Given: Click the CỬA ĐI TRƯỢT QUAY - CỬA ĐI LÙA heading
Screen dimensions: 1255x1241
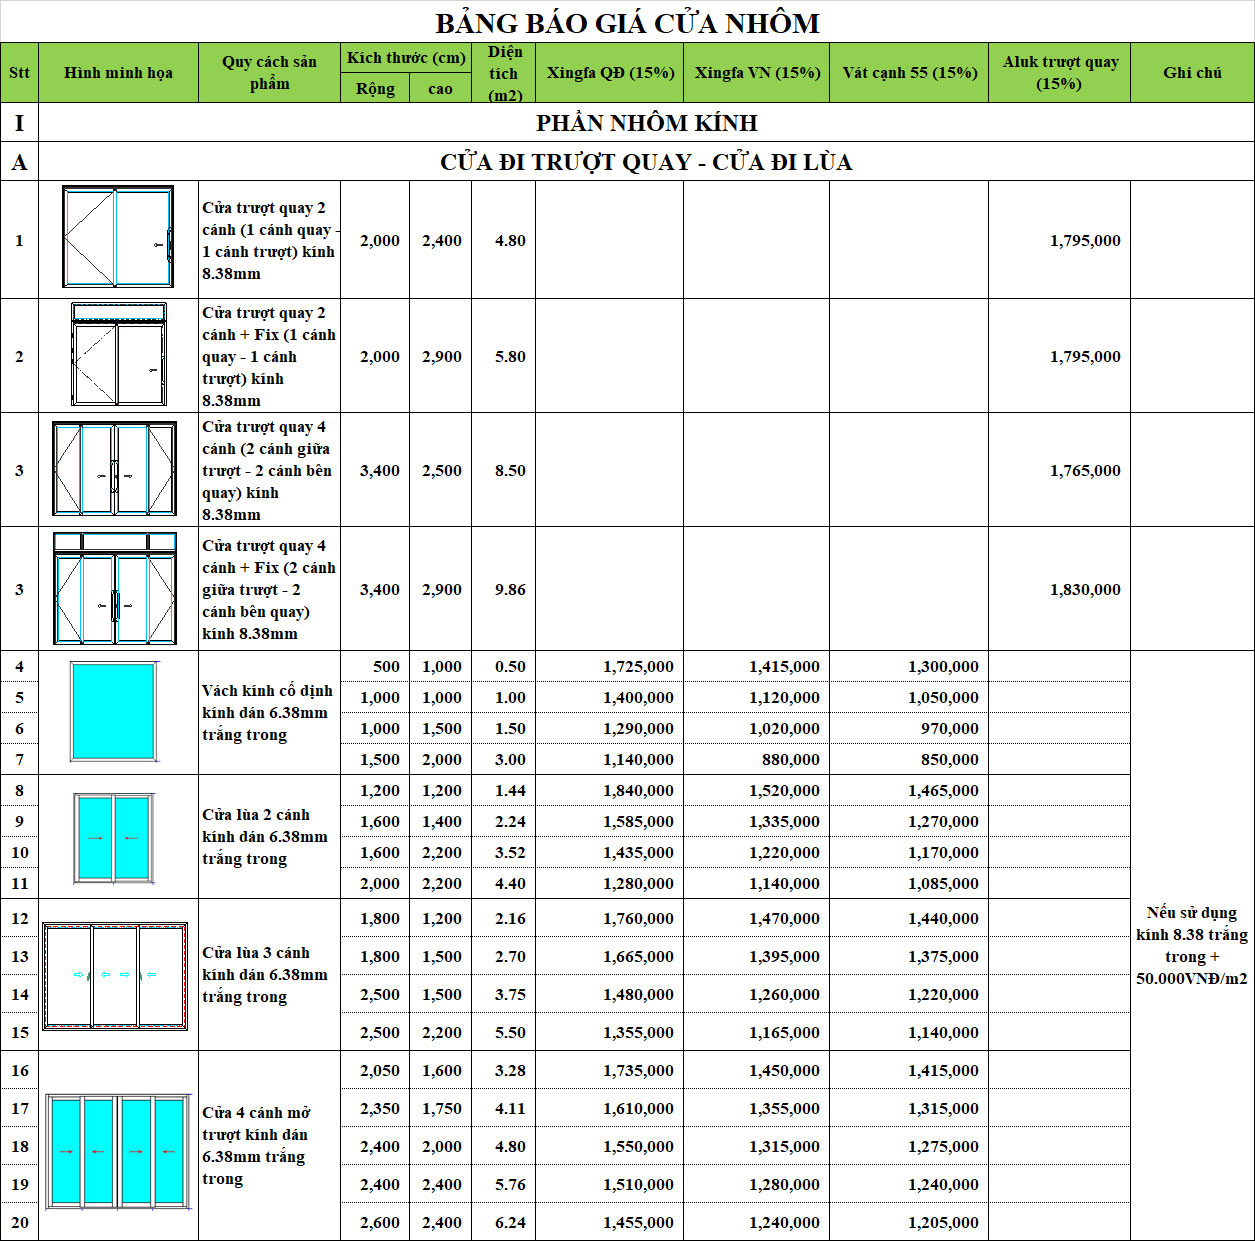Looking at the screenshot, I should 646,162.
